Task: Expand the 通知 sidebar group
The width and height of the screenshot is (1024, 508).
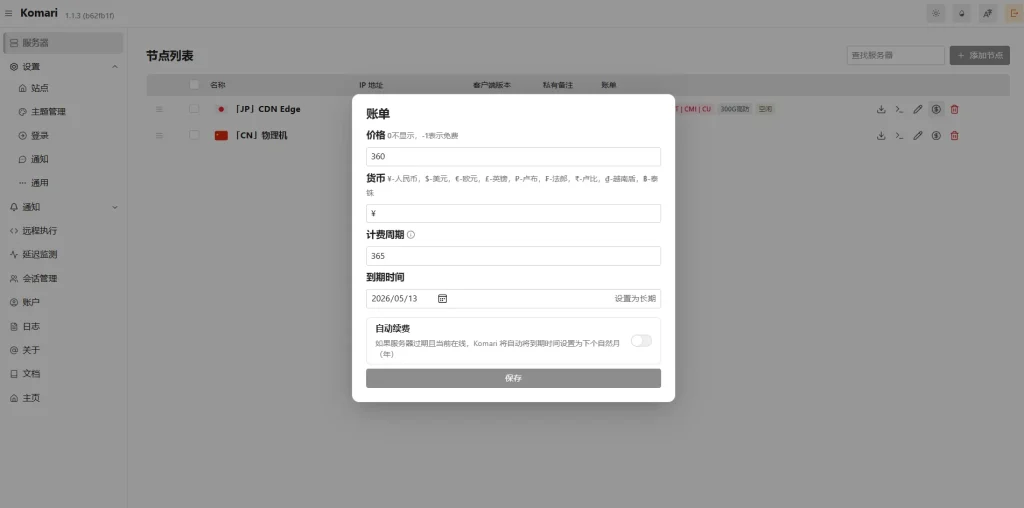Action: [x=114, y=207]
